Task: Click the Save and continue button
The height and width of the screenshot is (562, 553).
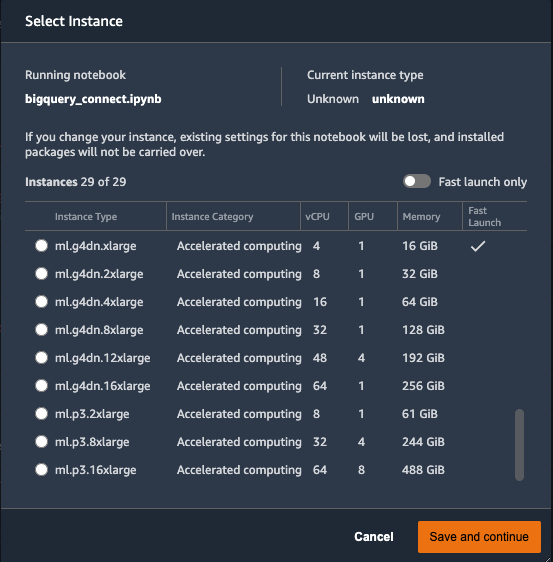Action: click(479, 537)
